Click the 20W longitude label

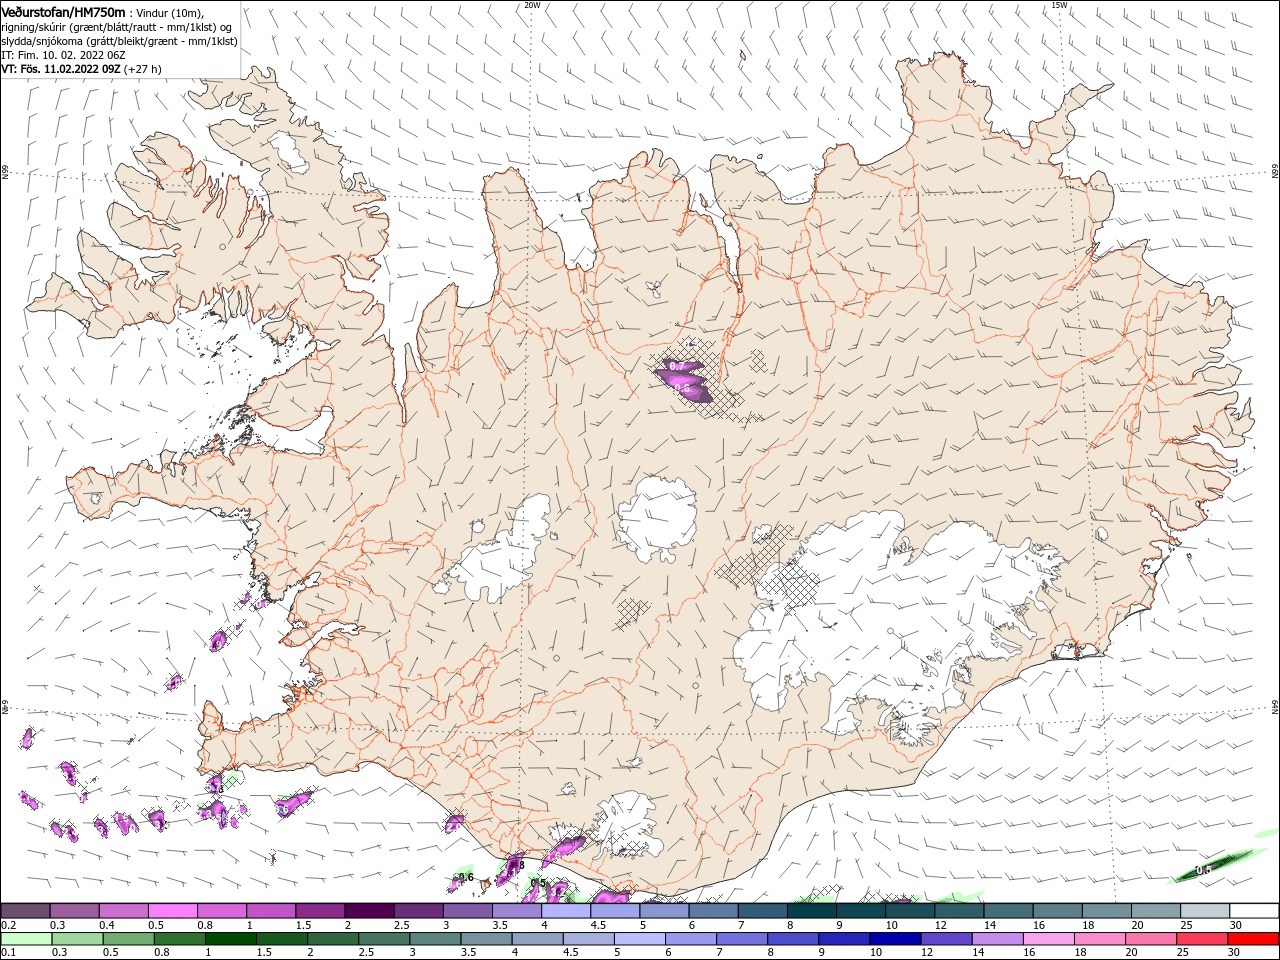532,4
